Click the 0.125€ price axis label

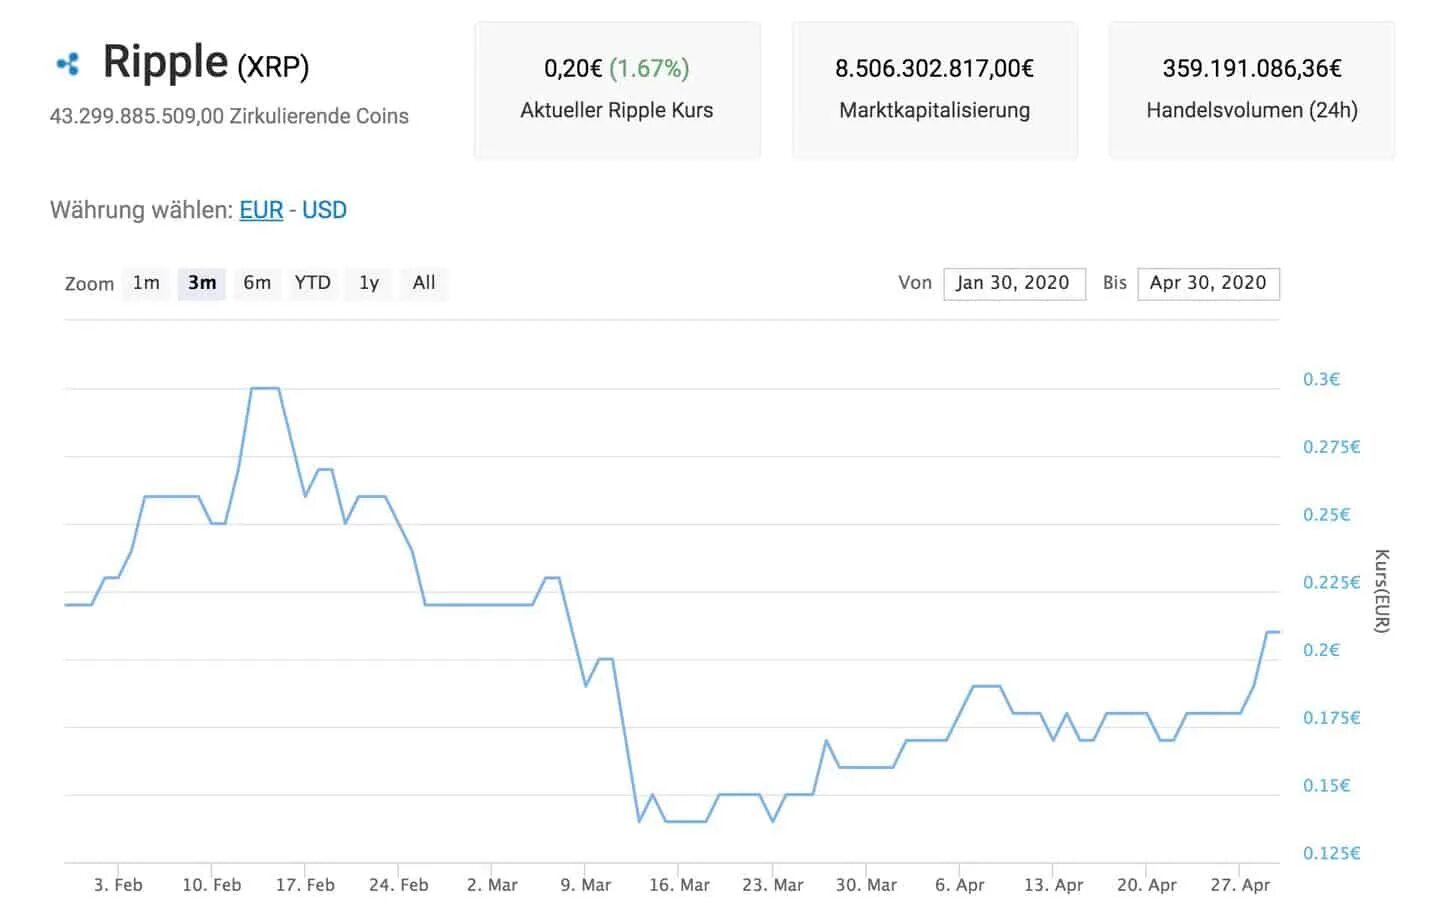(x=1331, y=853)
